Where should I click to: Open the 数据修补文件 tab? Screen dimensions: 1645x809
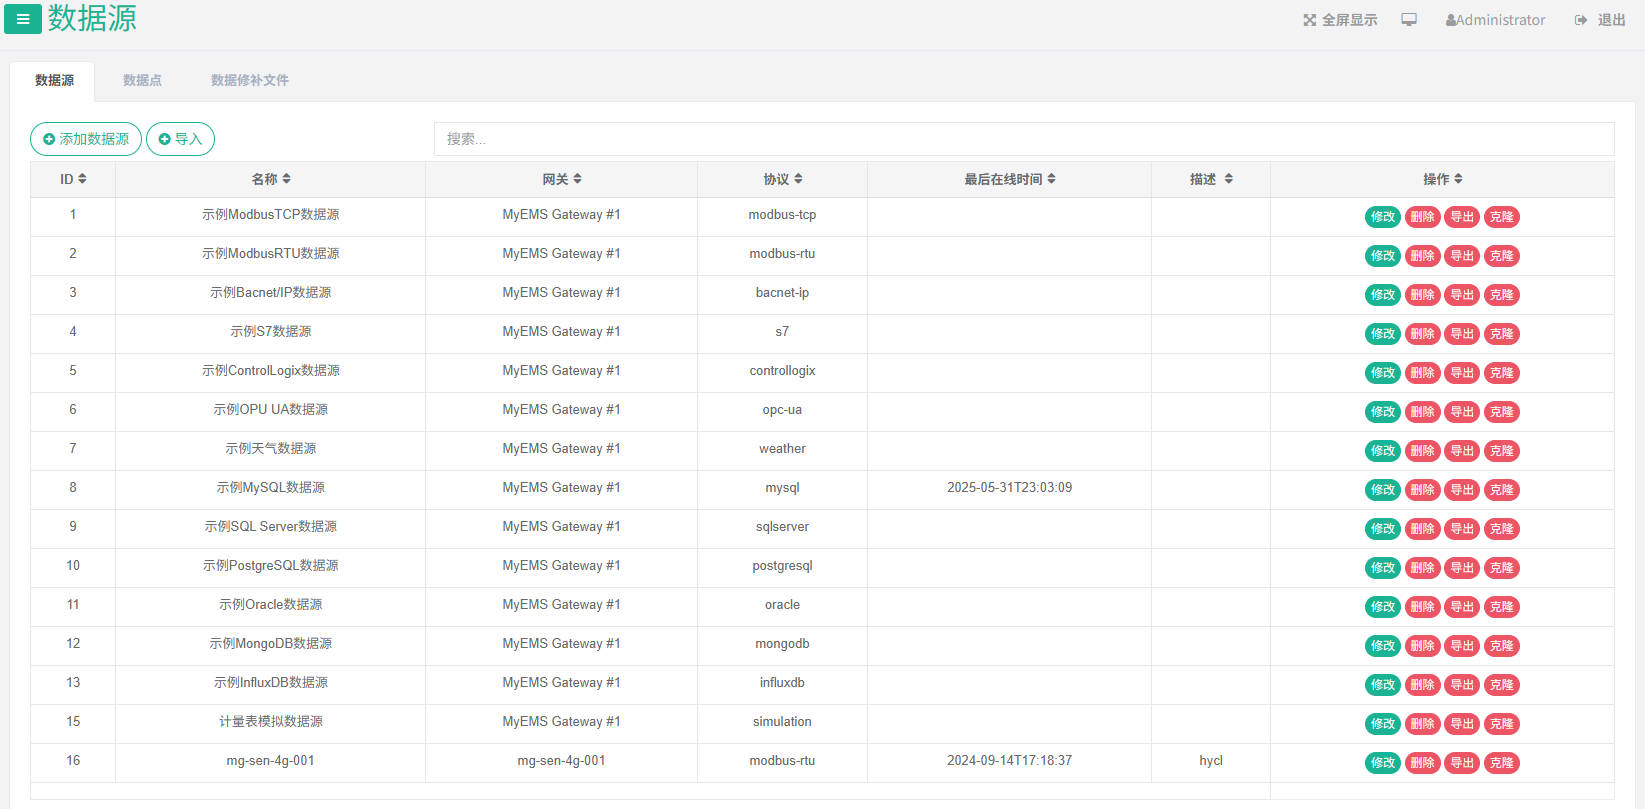[x=249, y=80]
